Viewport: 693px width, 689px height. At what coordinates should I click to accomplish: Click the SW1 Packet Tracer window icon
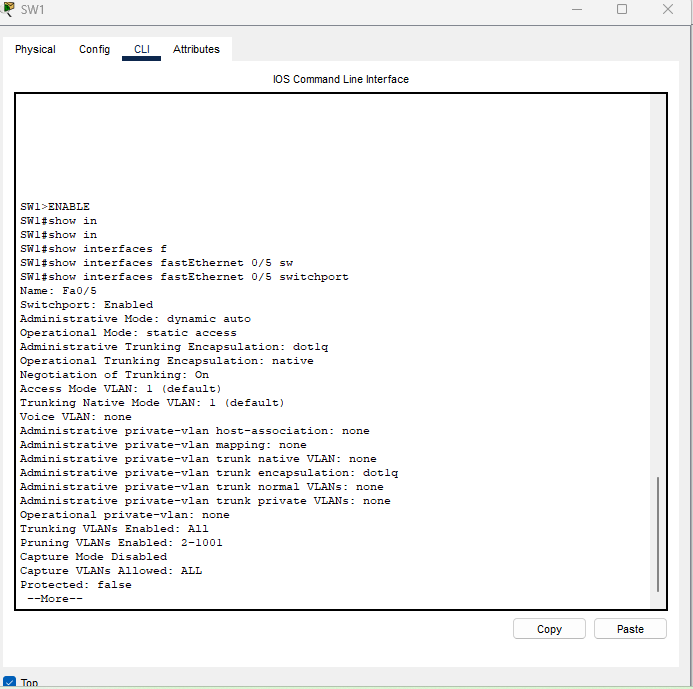[9, 9]
